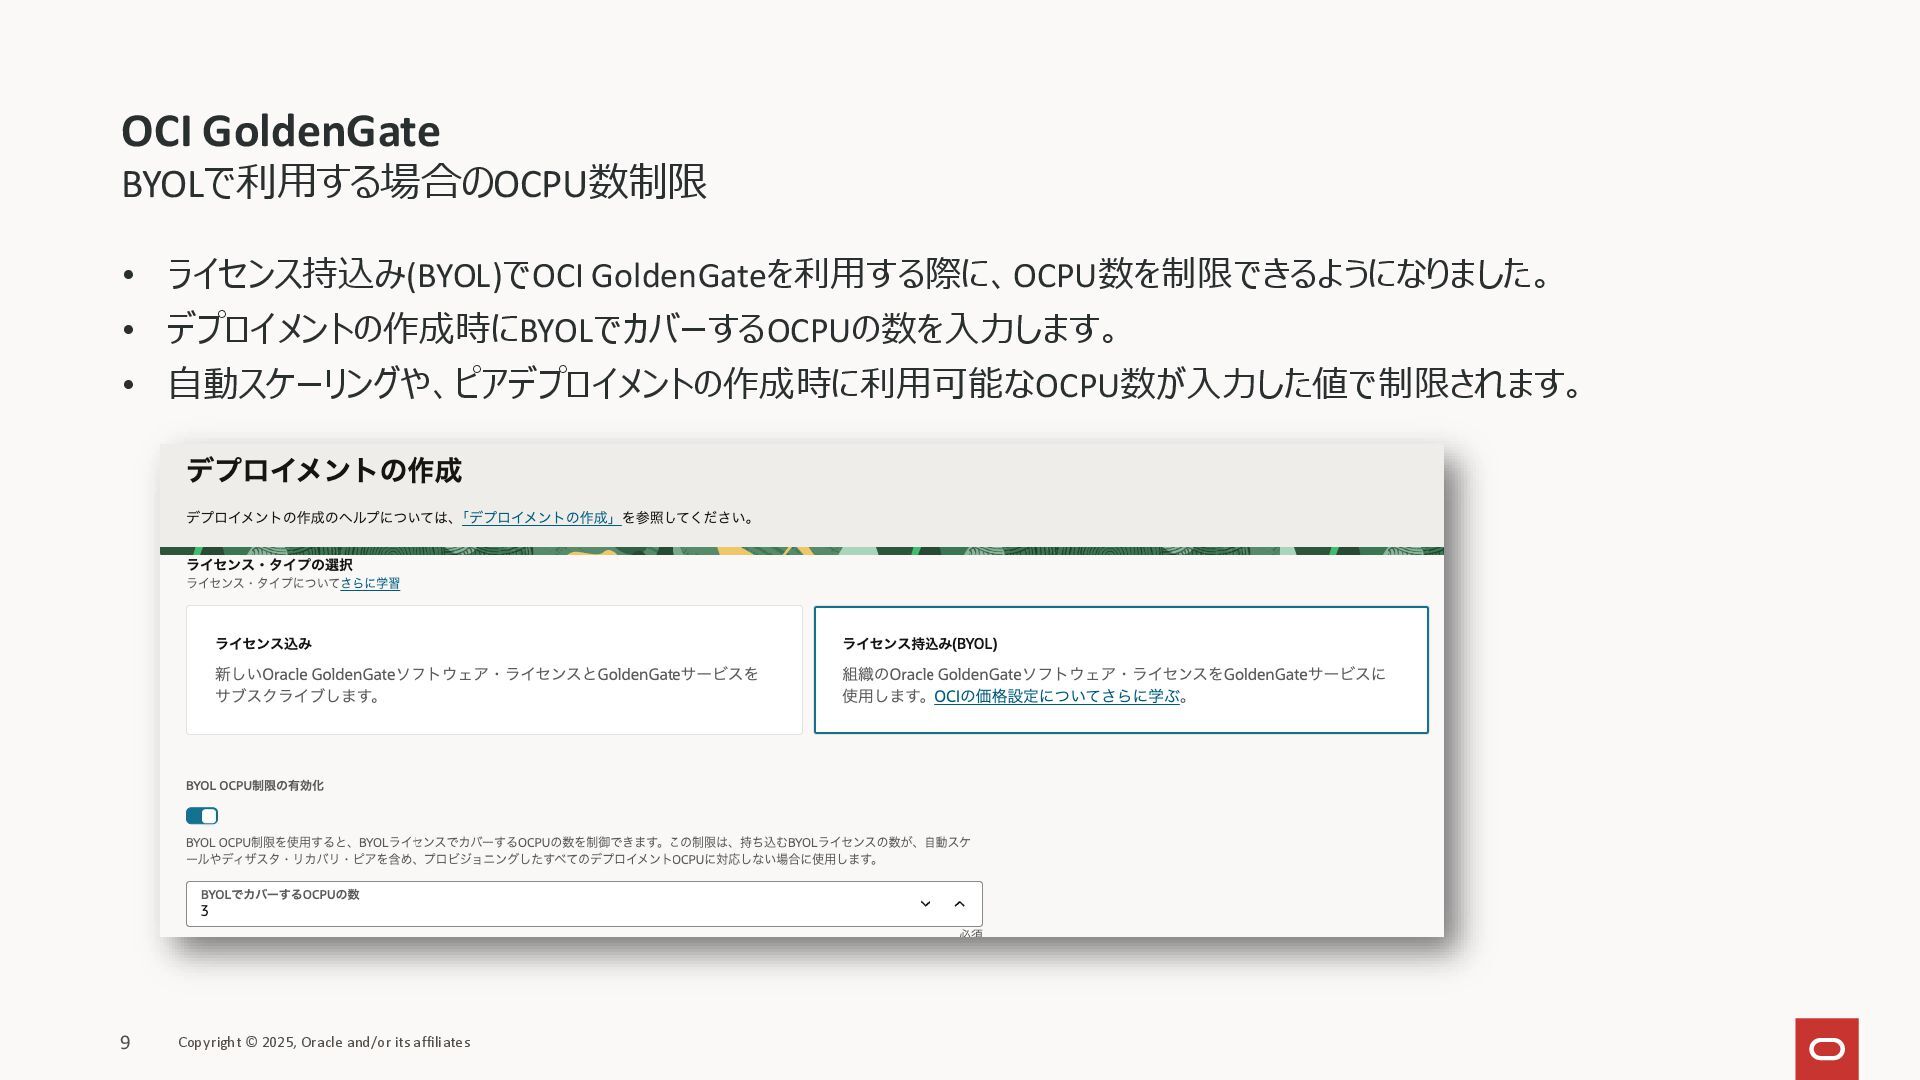Click the BYOL OCPU制限を使用すると description text
The image size is (1920, 1080).
578,851
